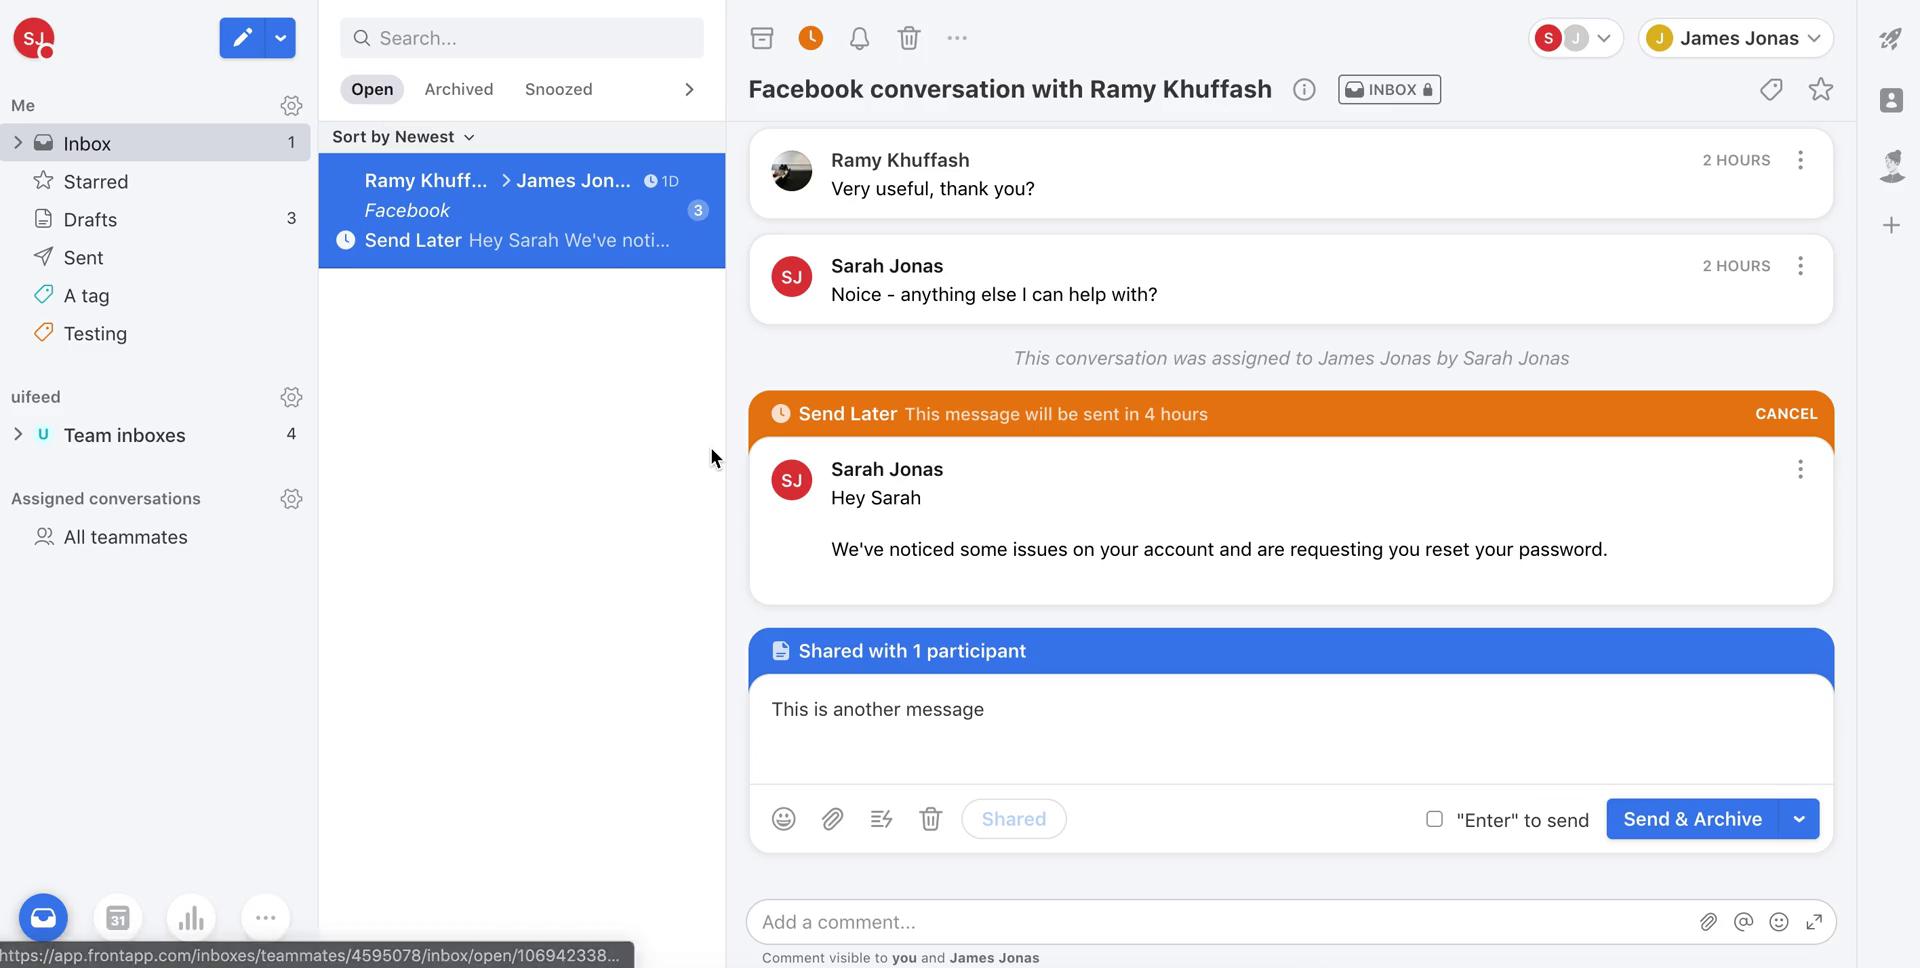The height and width of the screenshot is (968, 1920).
Task: Open options for the Send Later message
Action: 1800,469
